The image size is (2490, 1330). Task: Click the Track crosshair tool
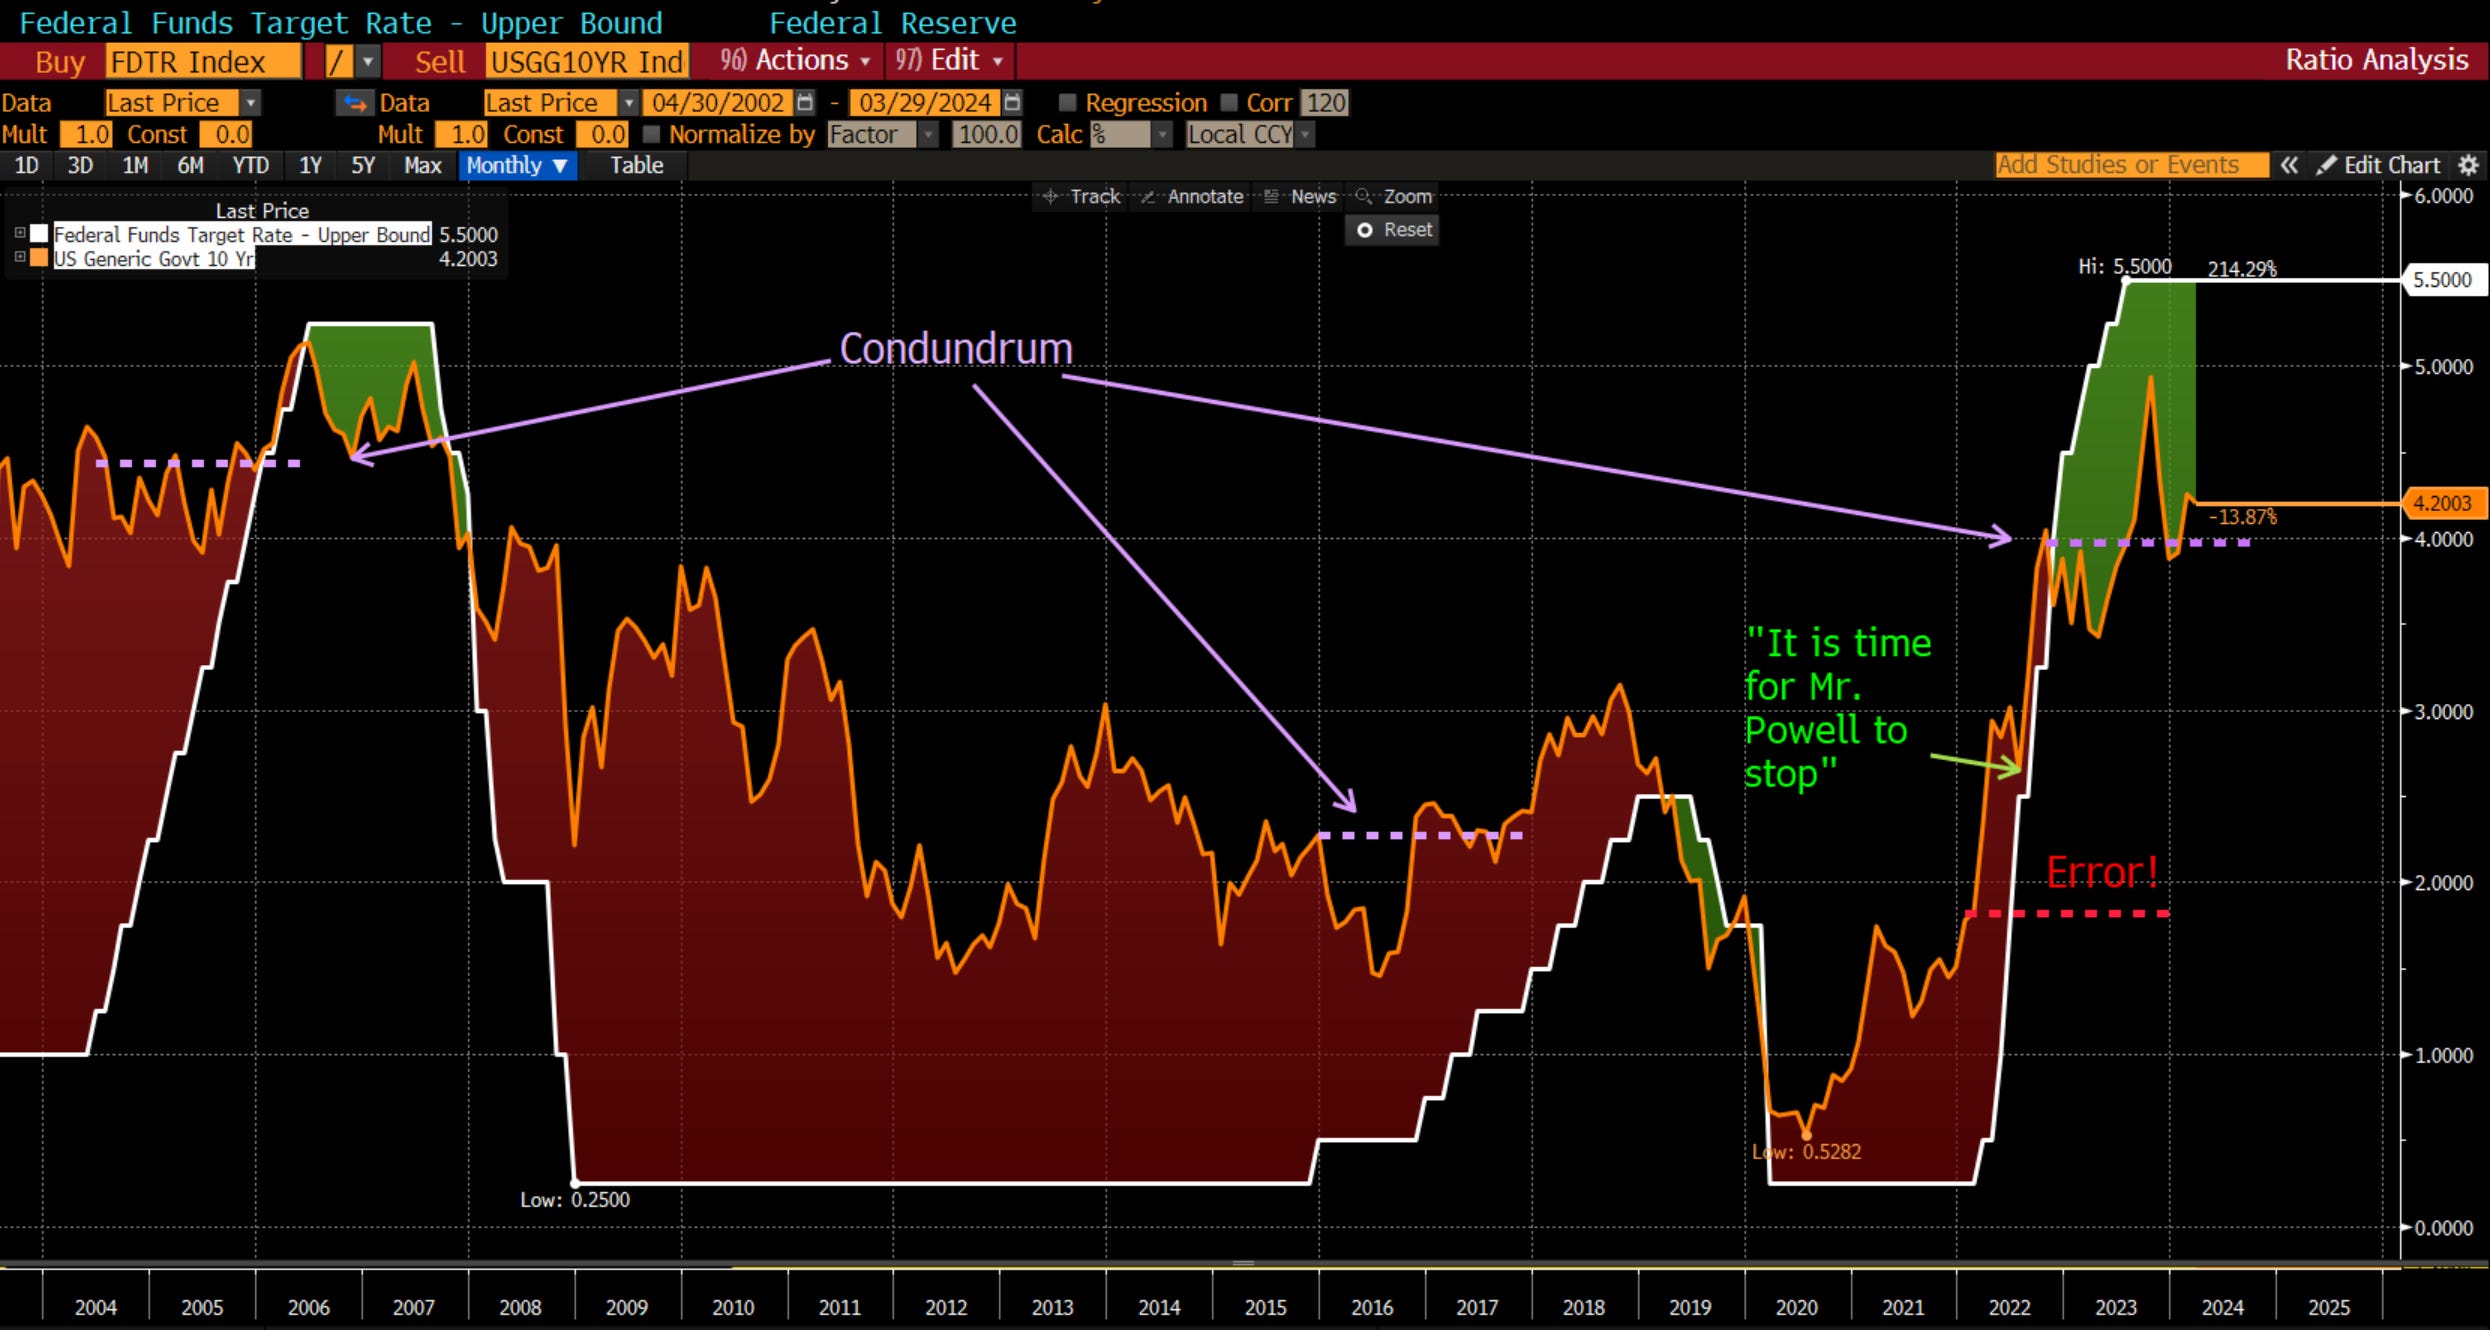(x=1081, y=197)
